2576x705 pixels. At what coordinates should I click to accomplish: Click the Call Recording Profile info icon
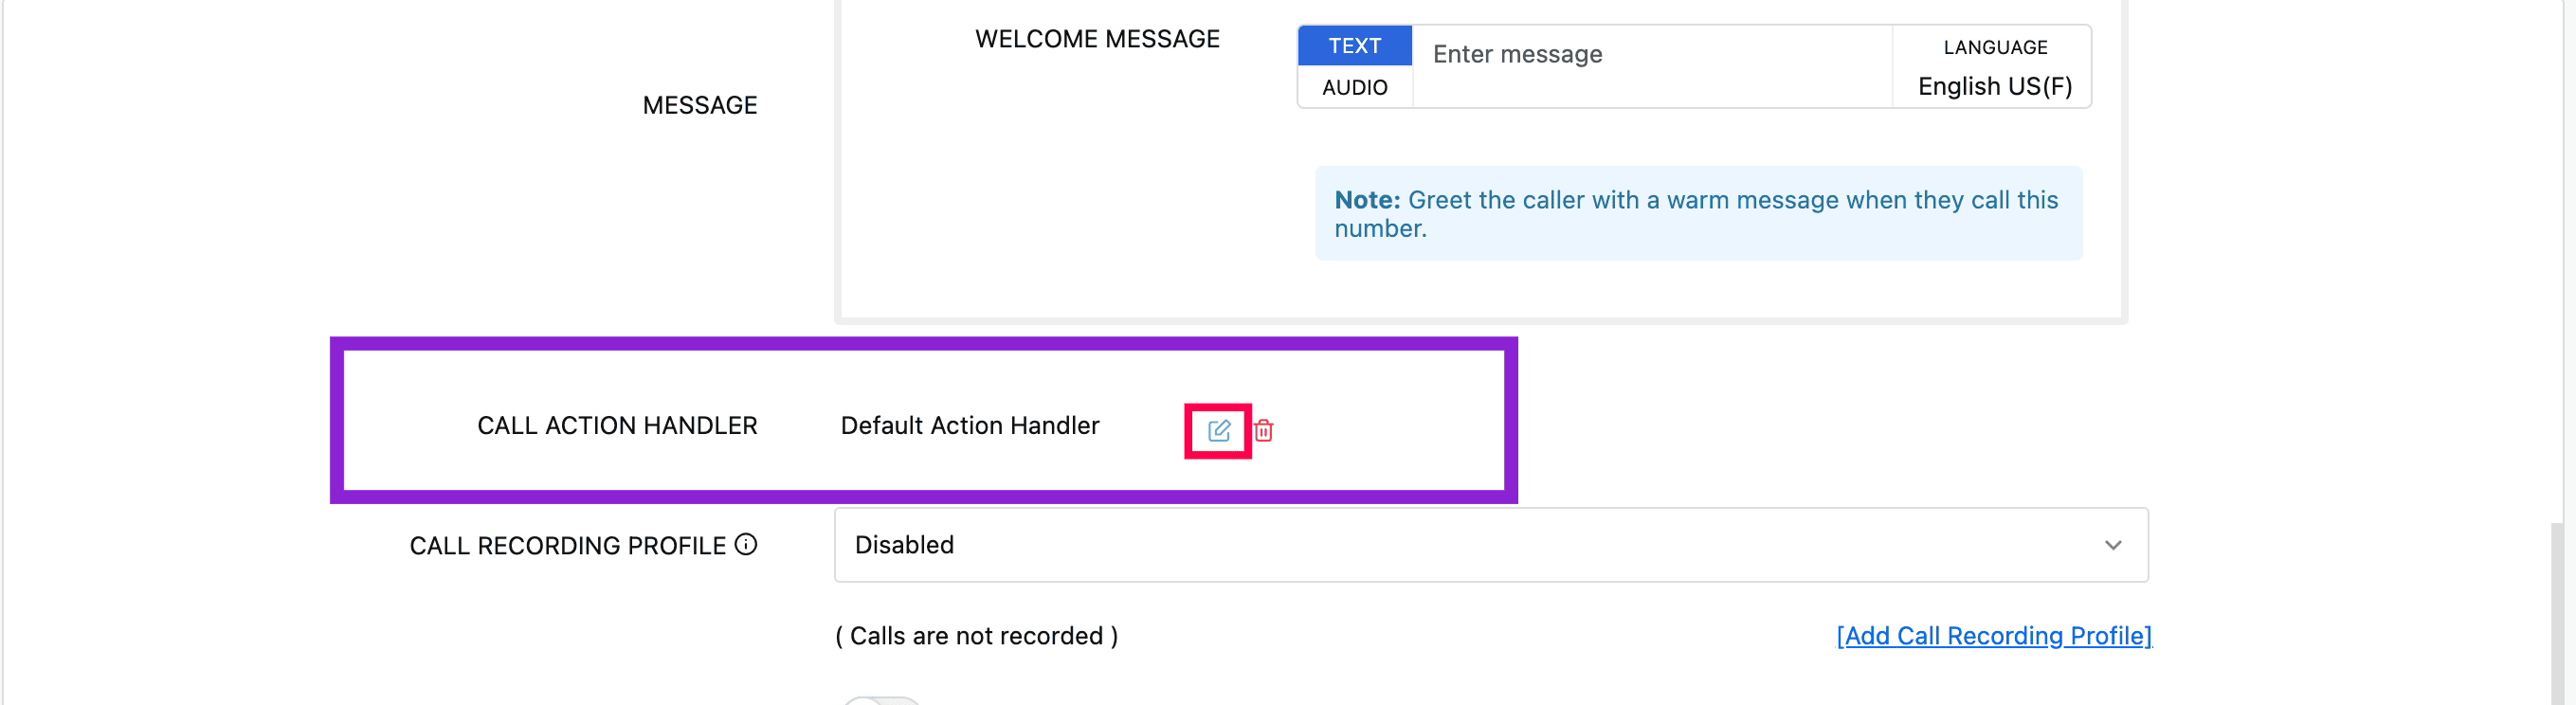point(746,544)
